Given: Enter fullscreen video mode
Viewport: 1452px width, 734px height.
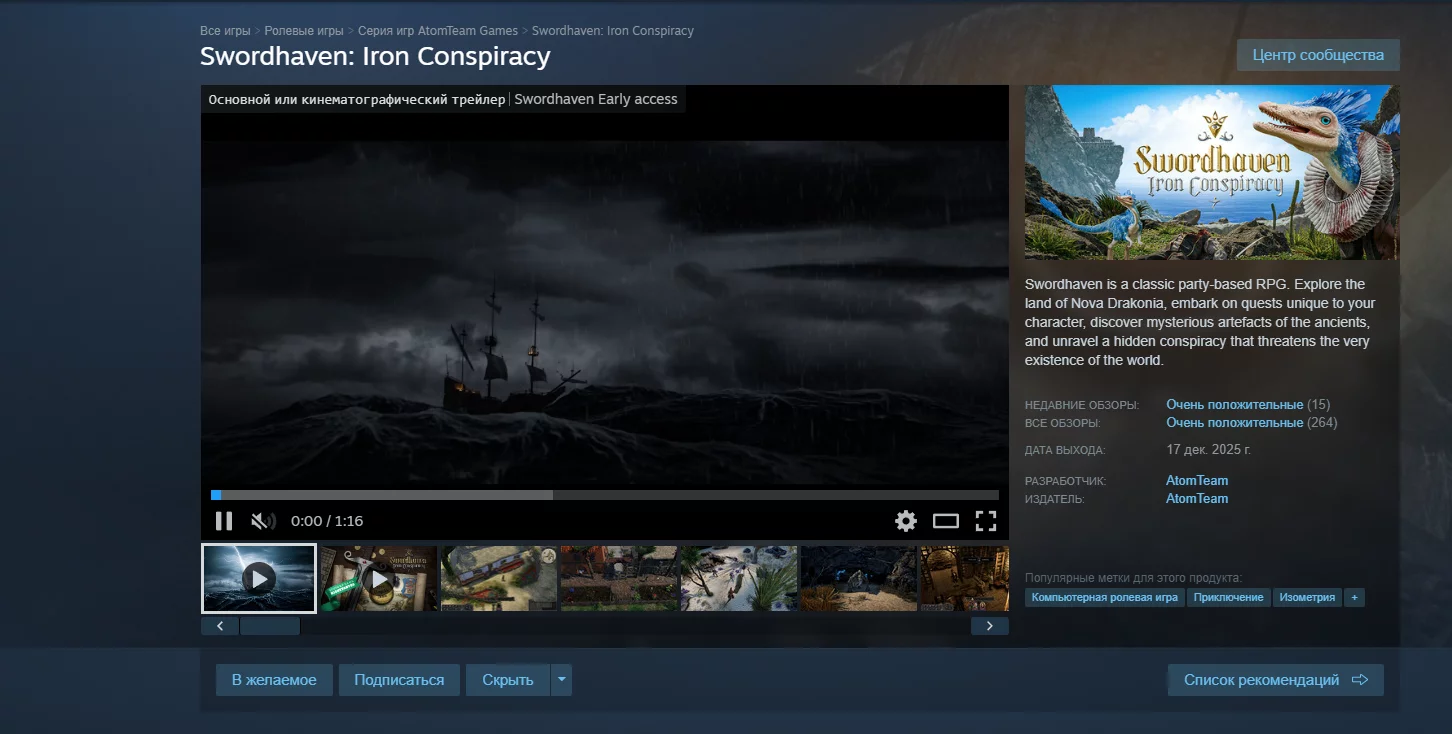Looking at the screenshot, I should (986, 521).
